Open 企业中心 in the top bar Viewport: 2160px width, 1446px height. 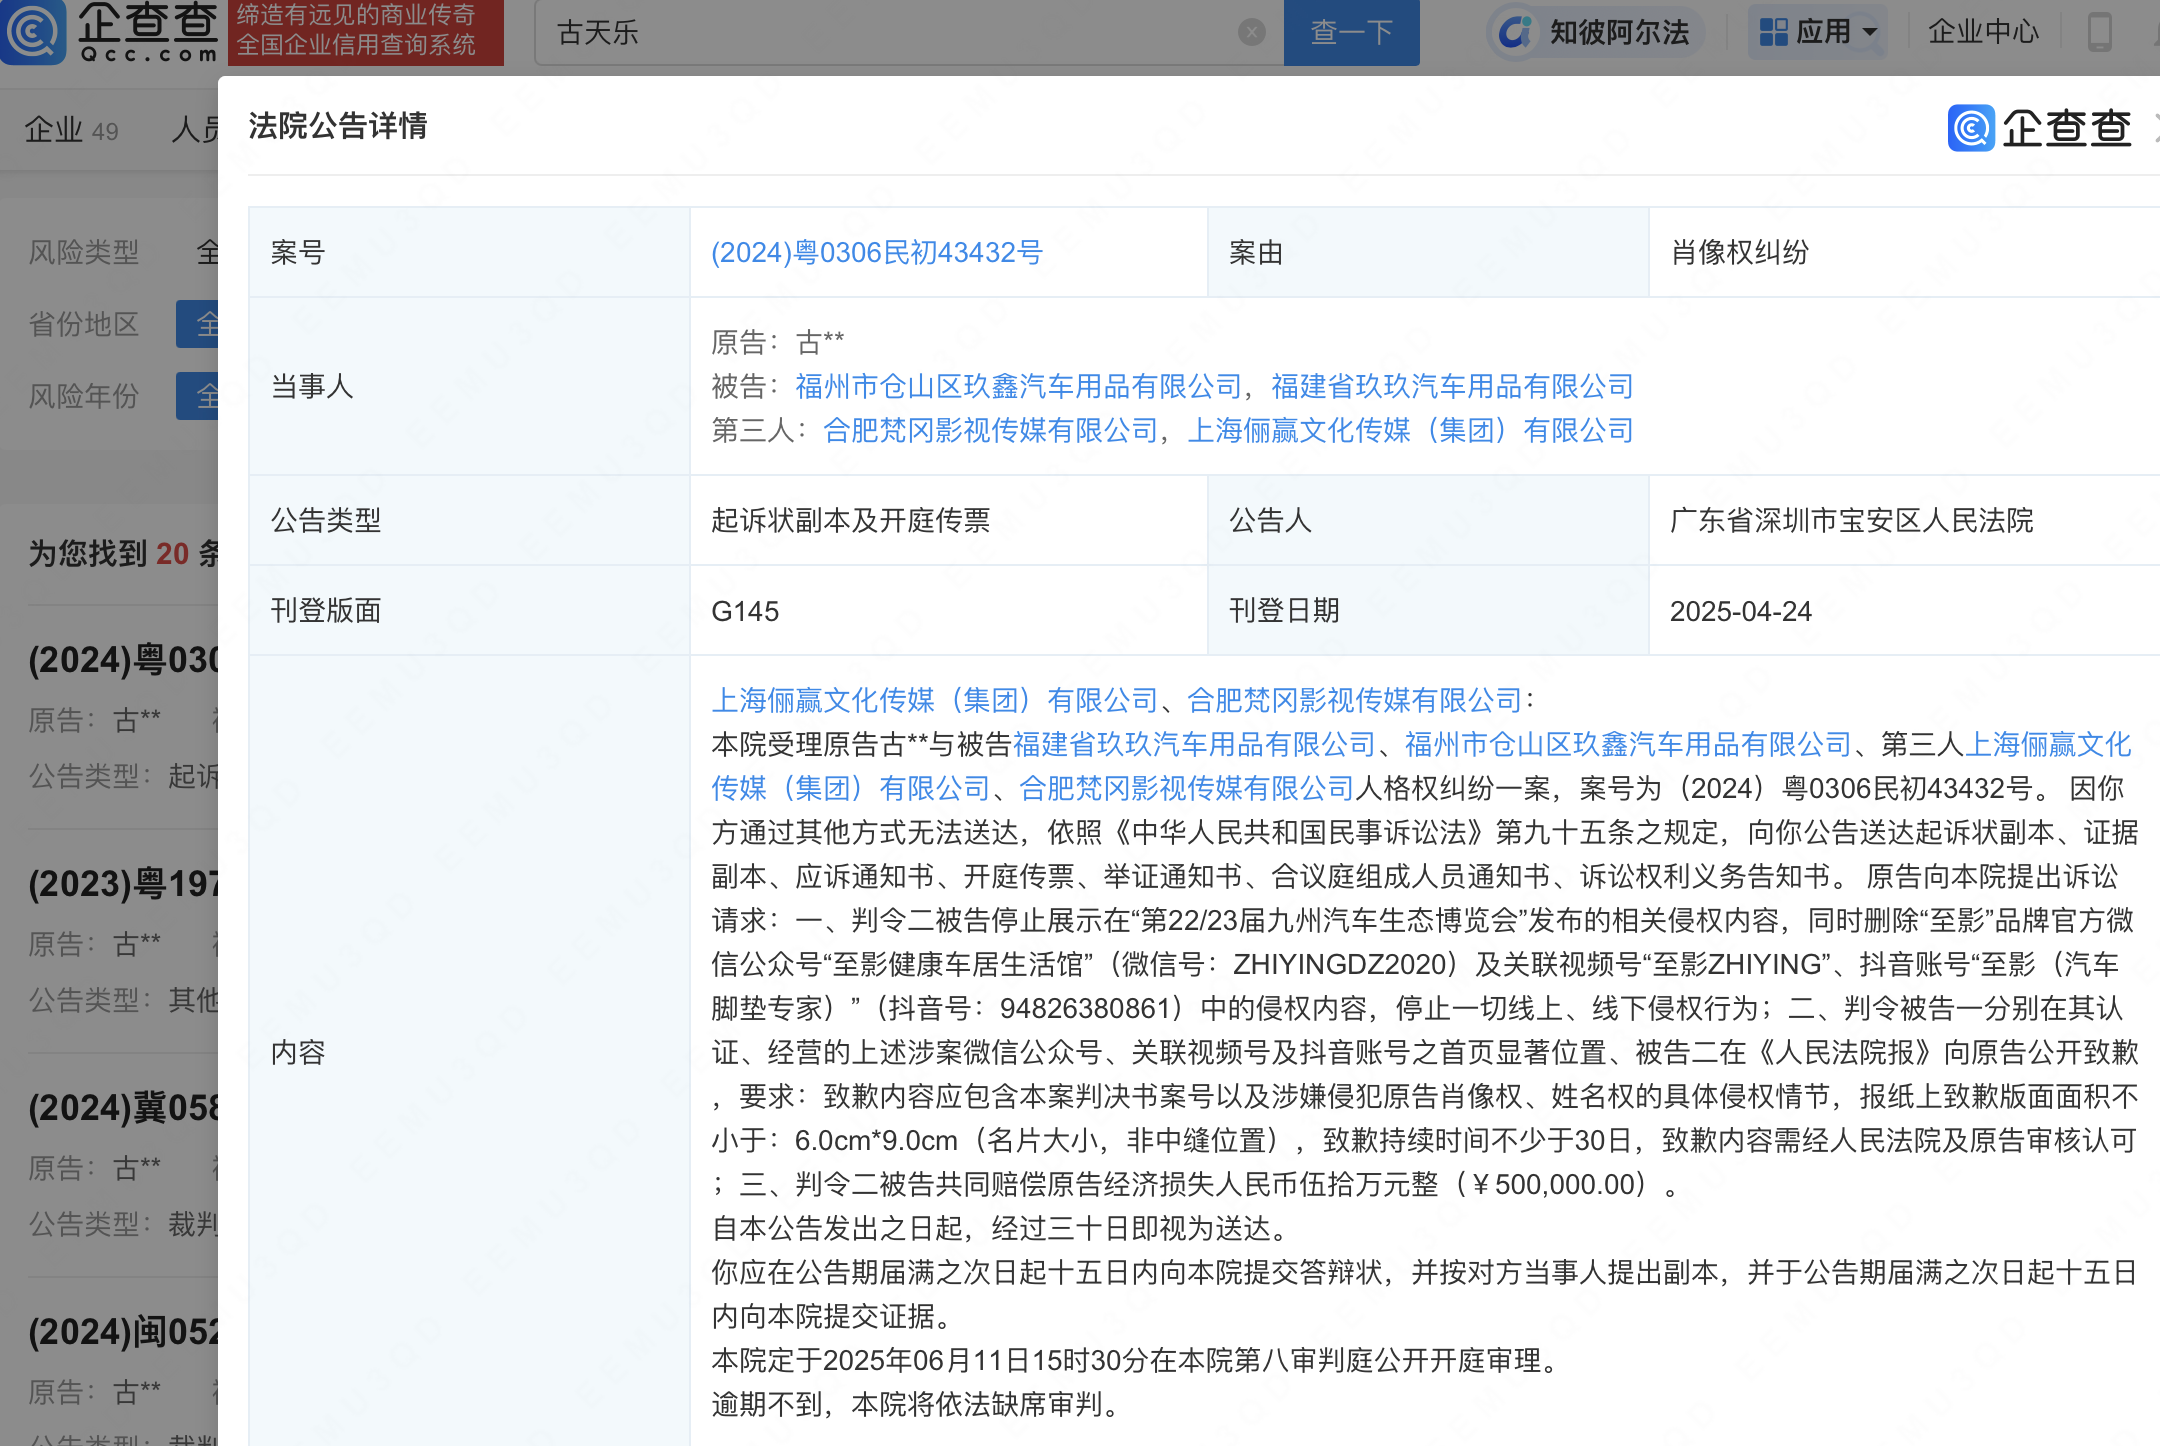pyautogui.click(x=1982, y=32)
